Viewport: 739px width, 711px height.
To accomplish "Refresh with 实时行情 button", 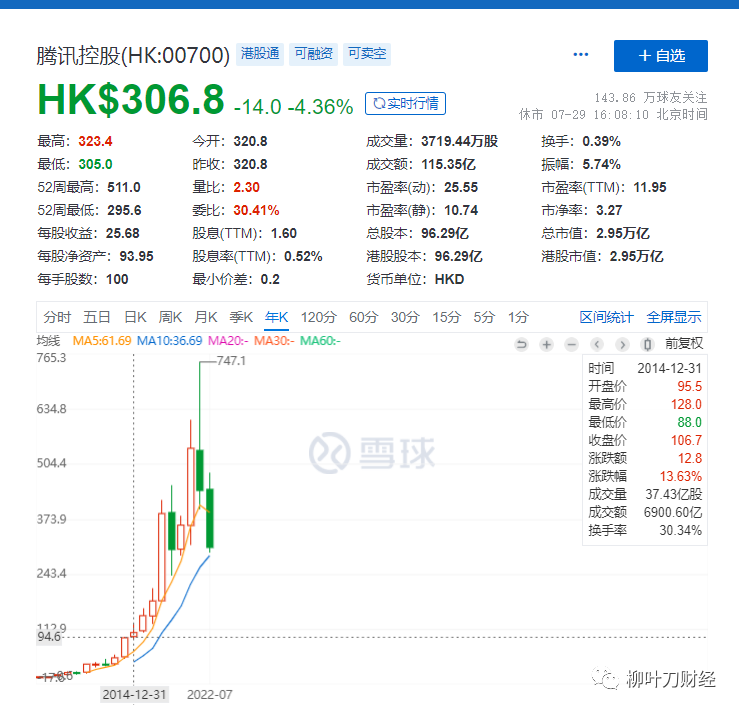I will 405,103.
